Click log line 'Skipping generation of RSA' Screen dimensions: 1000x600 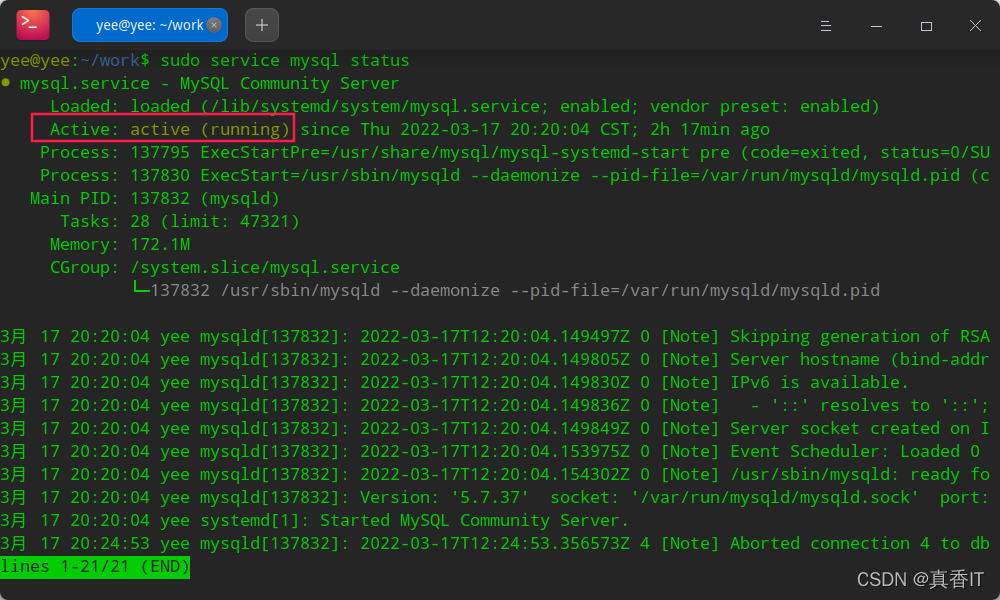(x=495, y=336)
